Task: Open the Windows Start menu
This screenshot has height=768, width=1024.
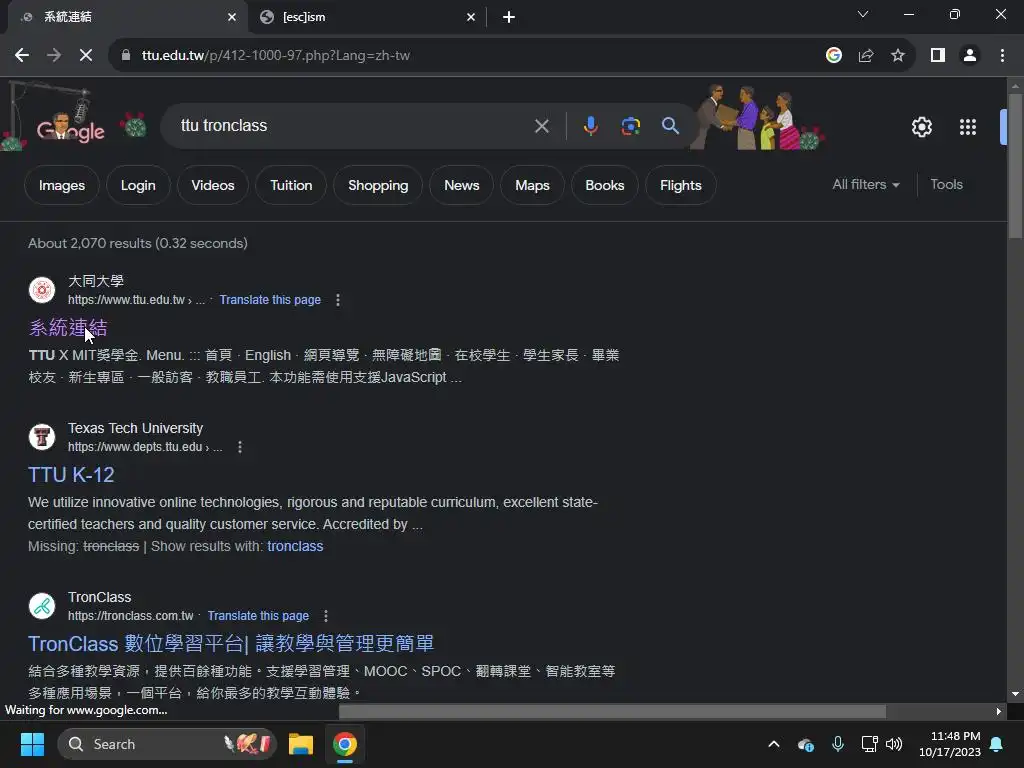Action: [32, 744]
